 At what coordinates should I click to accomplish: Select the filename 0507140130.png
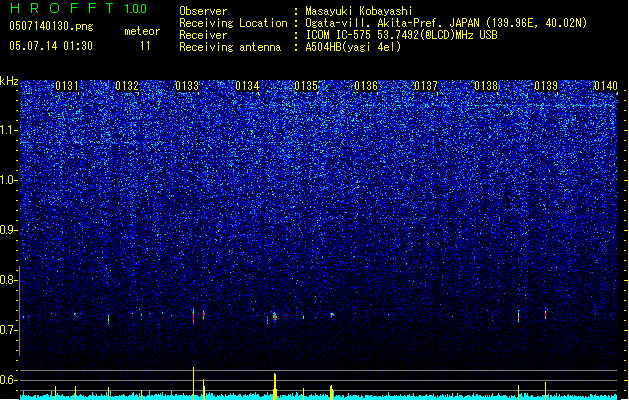[51, 27]
